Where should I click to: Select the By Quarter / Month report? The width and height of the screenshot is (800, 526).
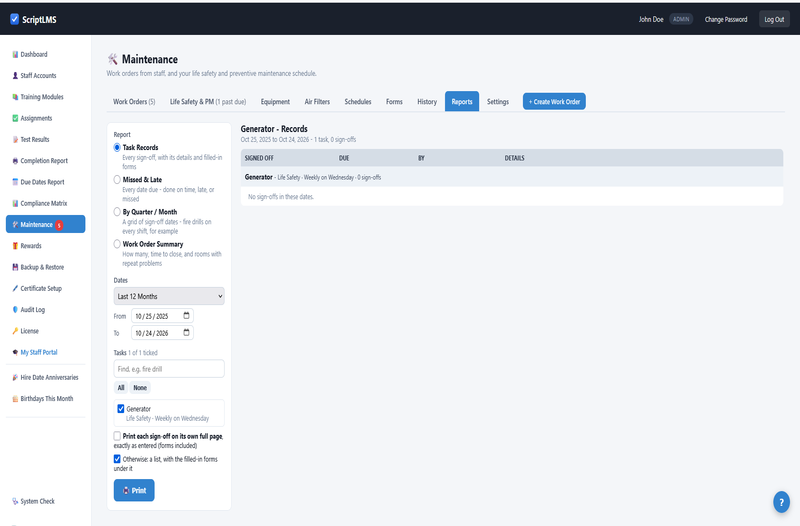point(117,212)
